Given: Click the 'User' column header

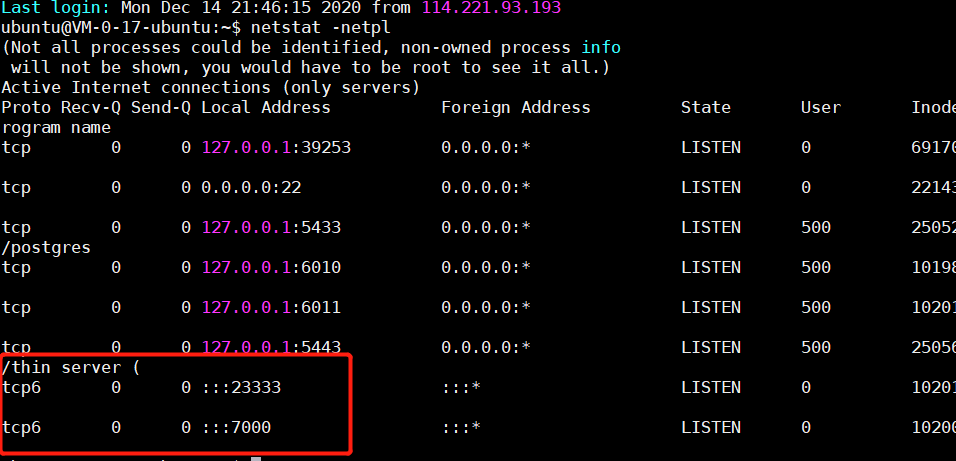Looking at the screenshot, I should (821, 108).
